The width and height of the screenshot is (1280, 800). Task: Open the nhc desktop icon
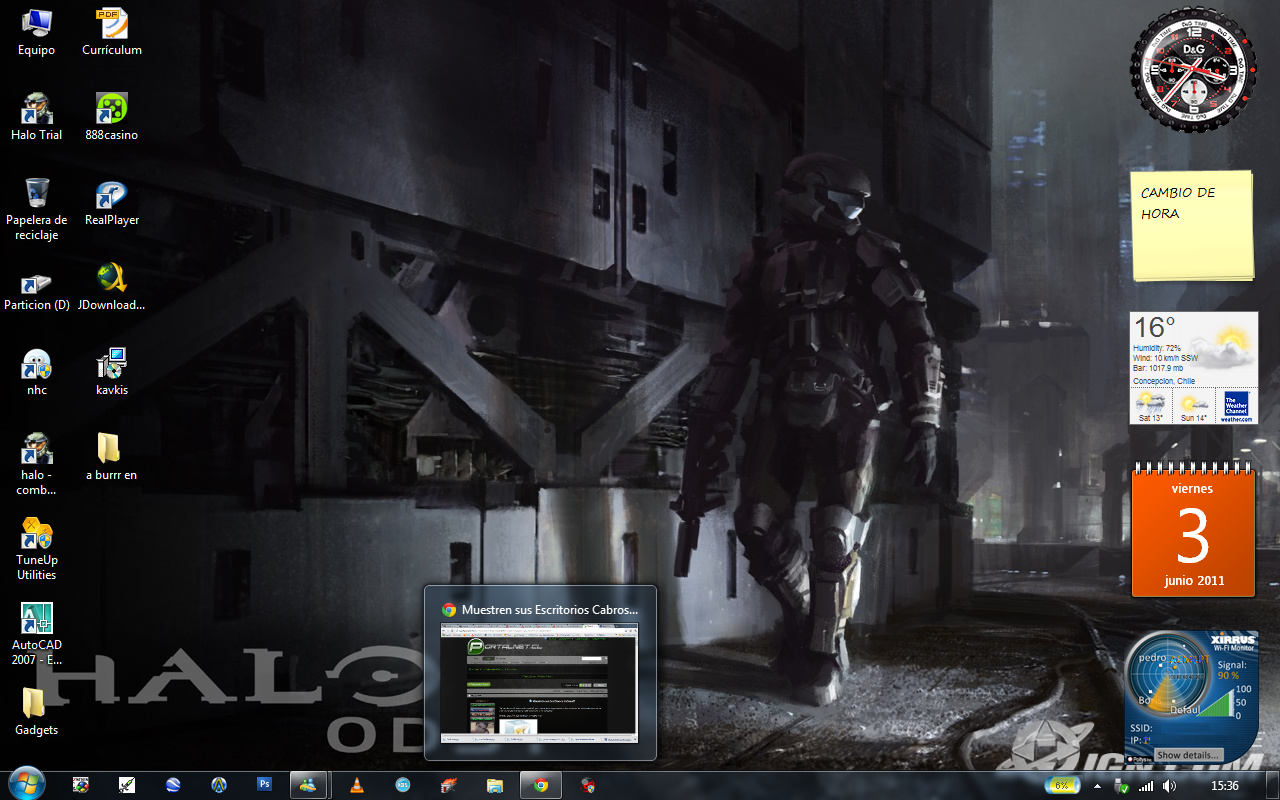point(37,372)
